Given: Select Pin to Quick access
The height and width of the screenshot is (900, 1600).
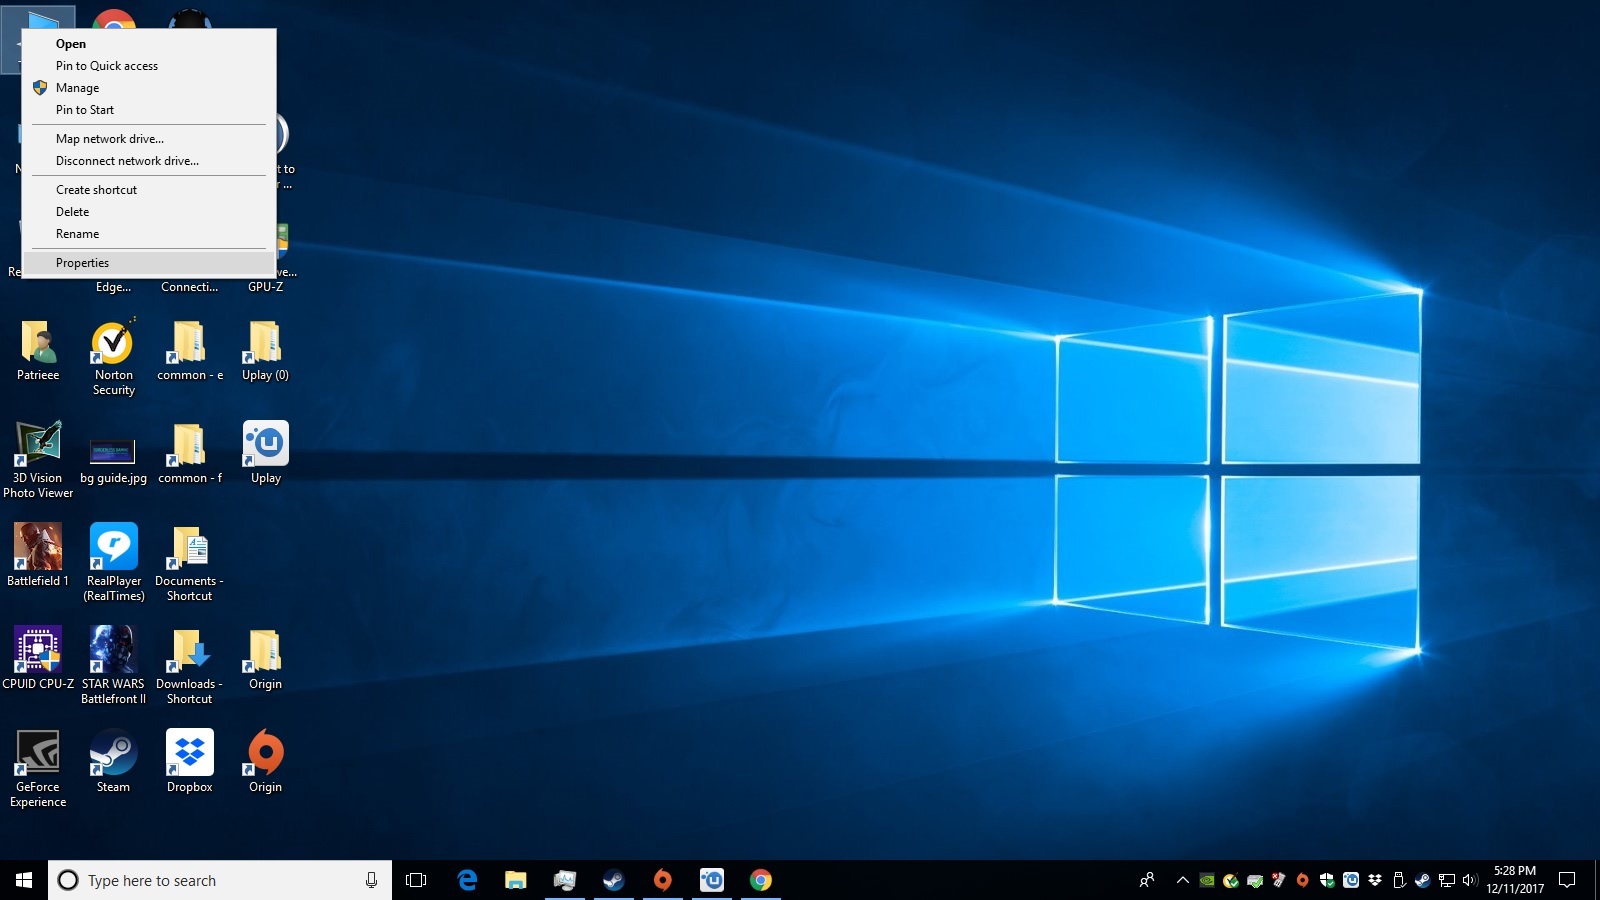Looking at the screenshot, I should coord(148,66).
